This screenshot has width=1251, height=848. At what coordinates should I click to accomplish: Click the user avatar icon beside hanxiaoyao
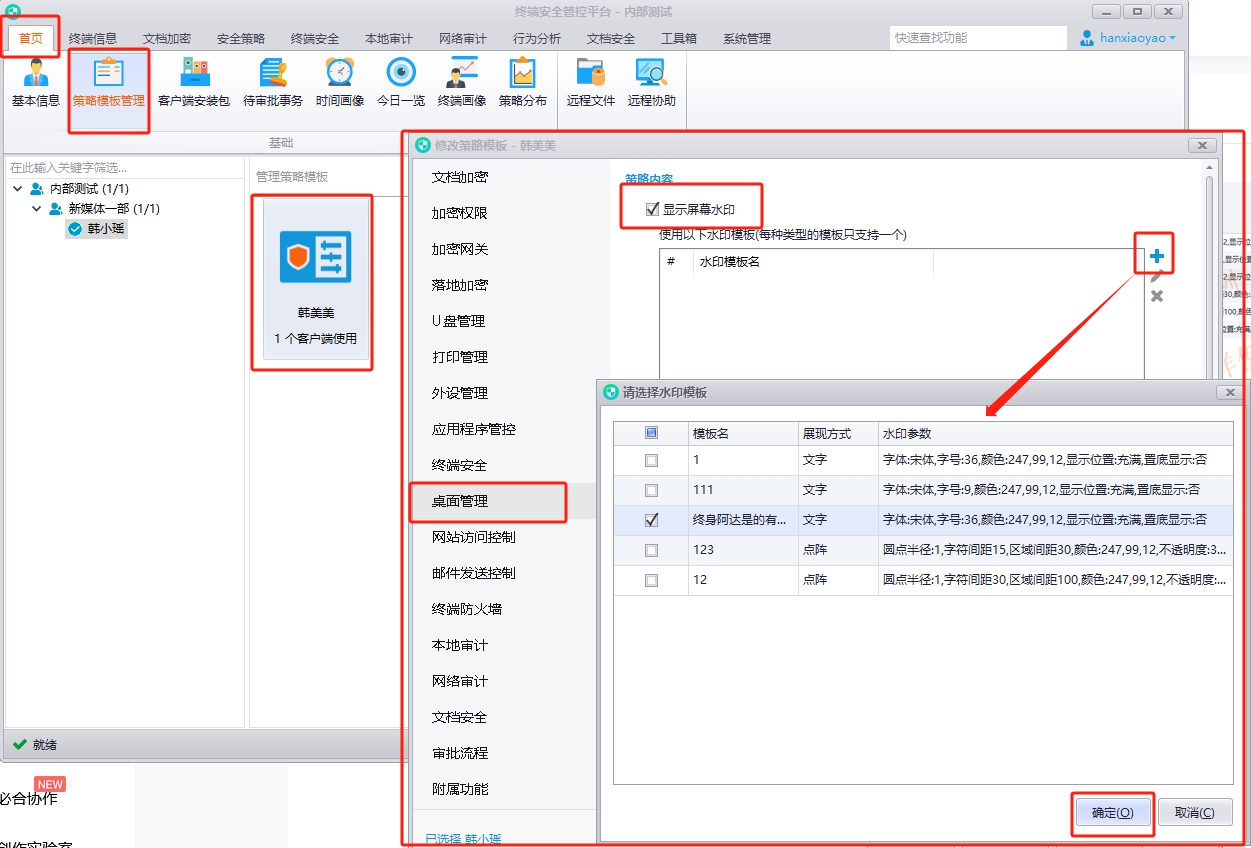1088,38
